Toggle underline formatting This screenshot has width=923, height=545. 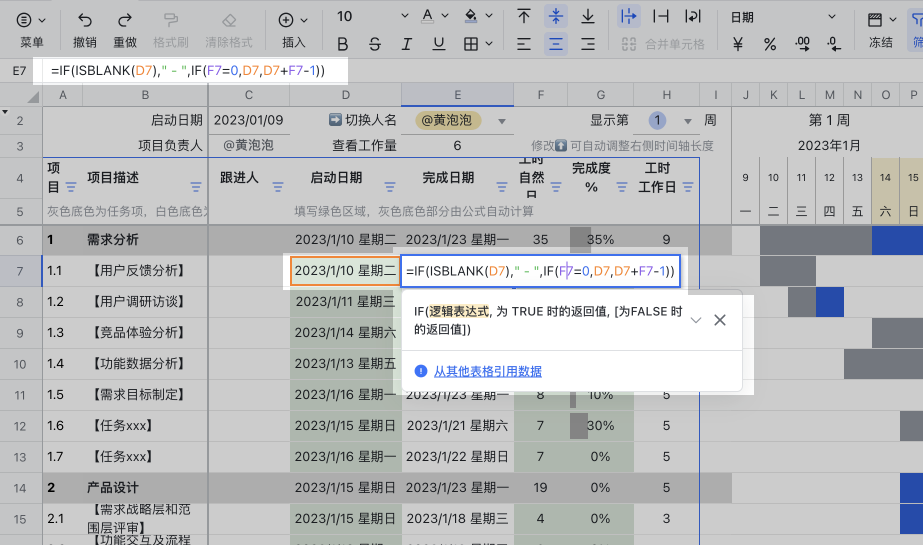[439, 44]
